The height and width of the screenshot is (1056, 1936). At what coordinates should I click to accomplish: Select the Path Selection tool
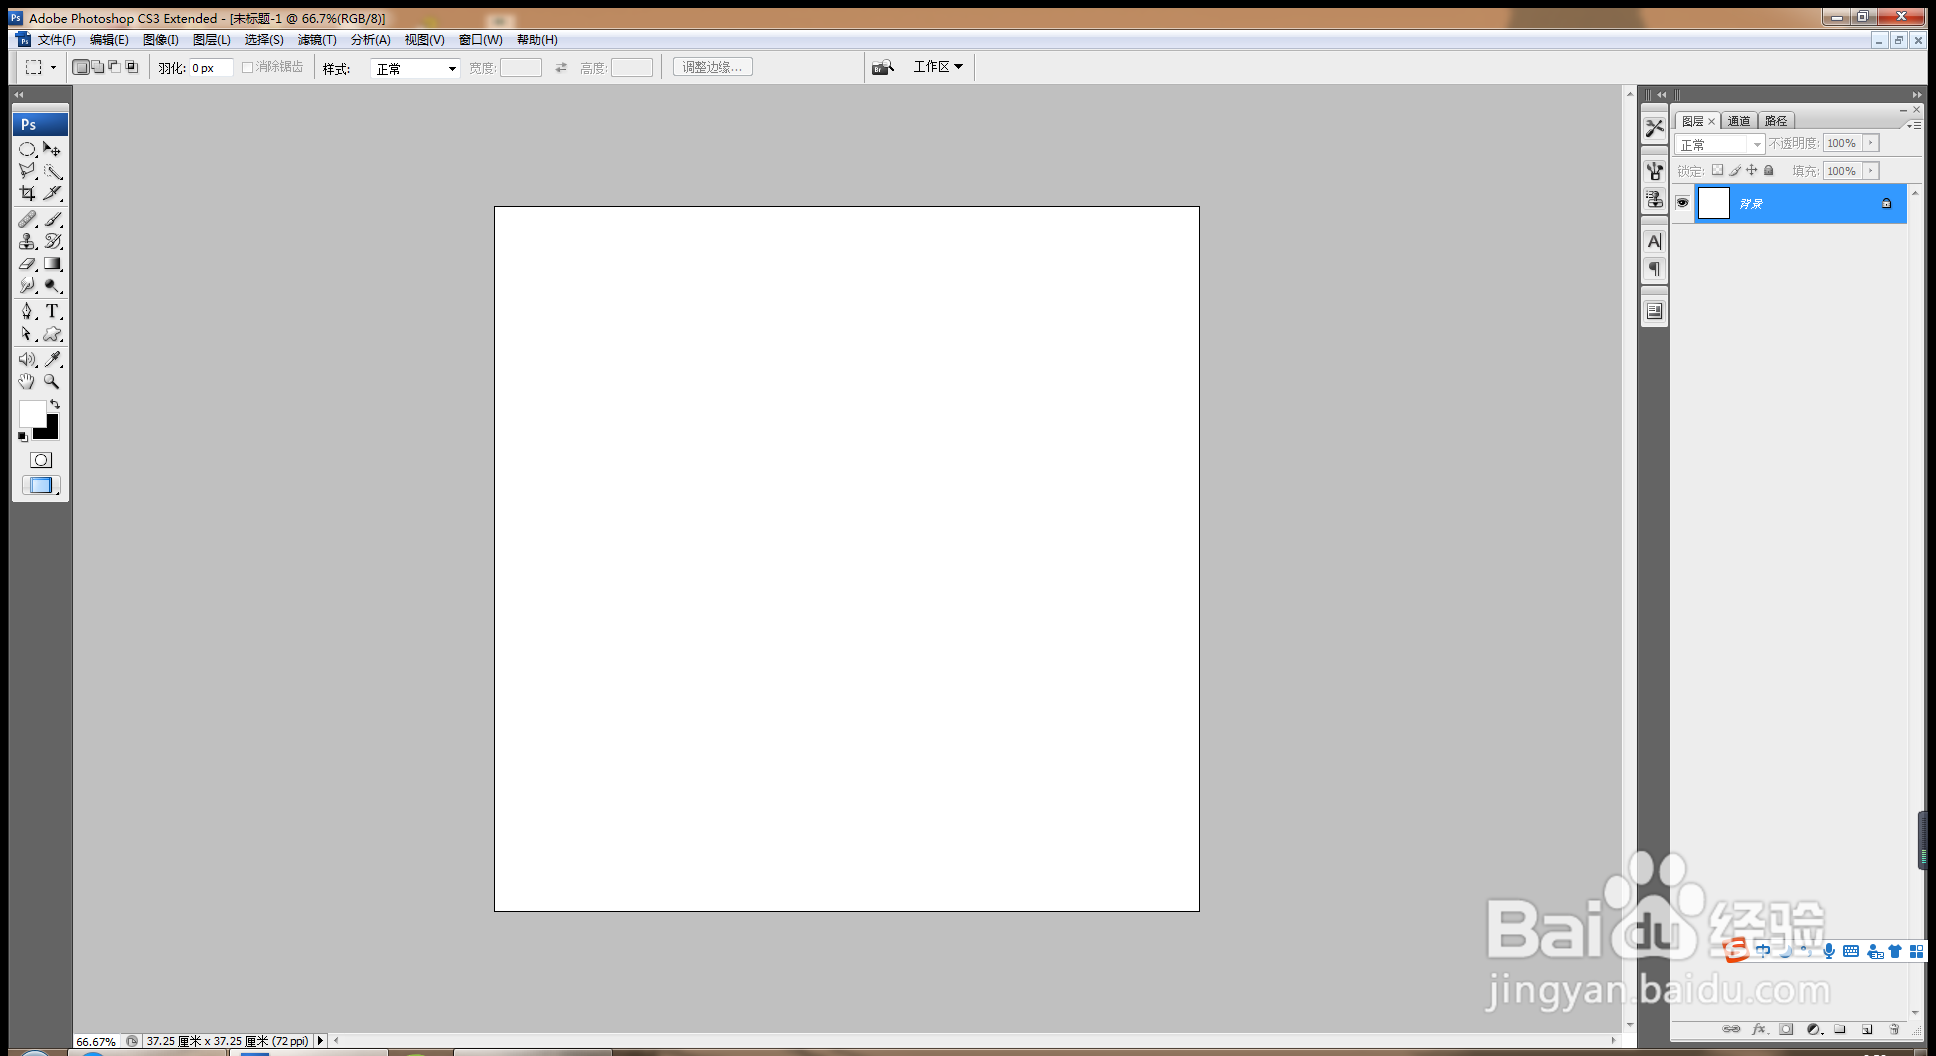[28, 334]
